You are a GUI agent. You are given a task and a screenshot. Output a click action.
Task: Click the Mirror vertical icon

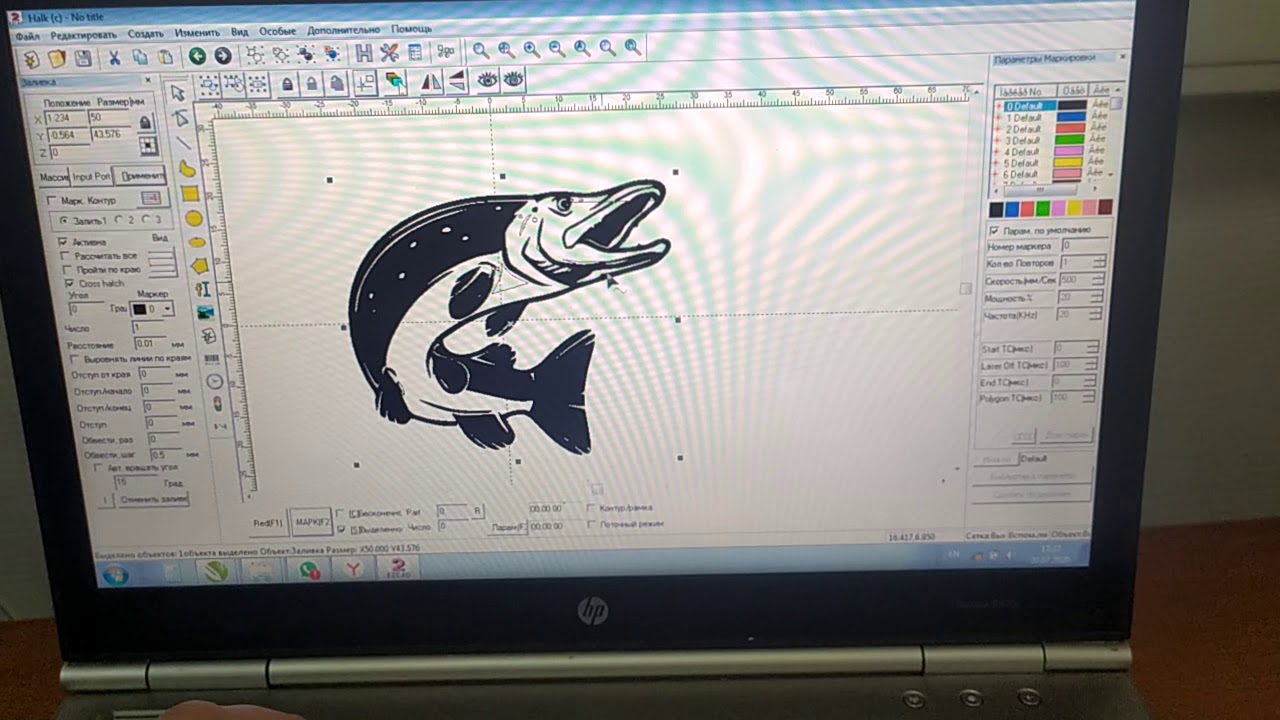(456, 80)
